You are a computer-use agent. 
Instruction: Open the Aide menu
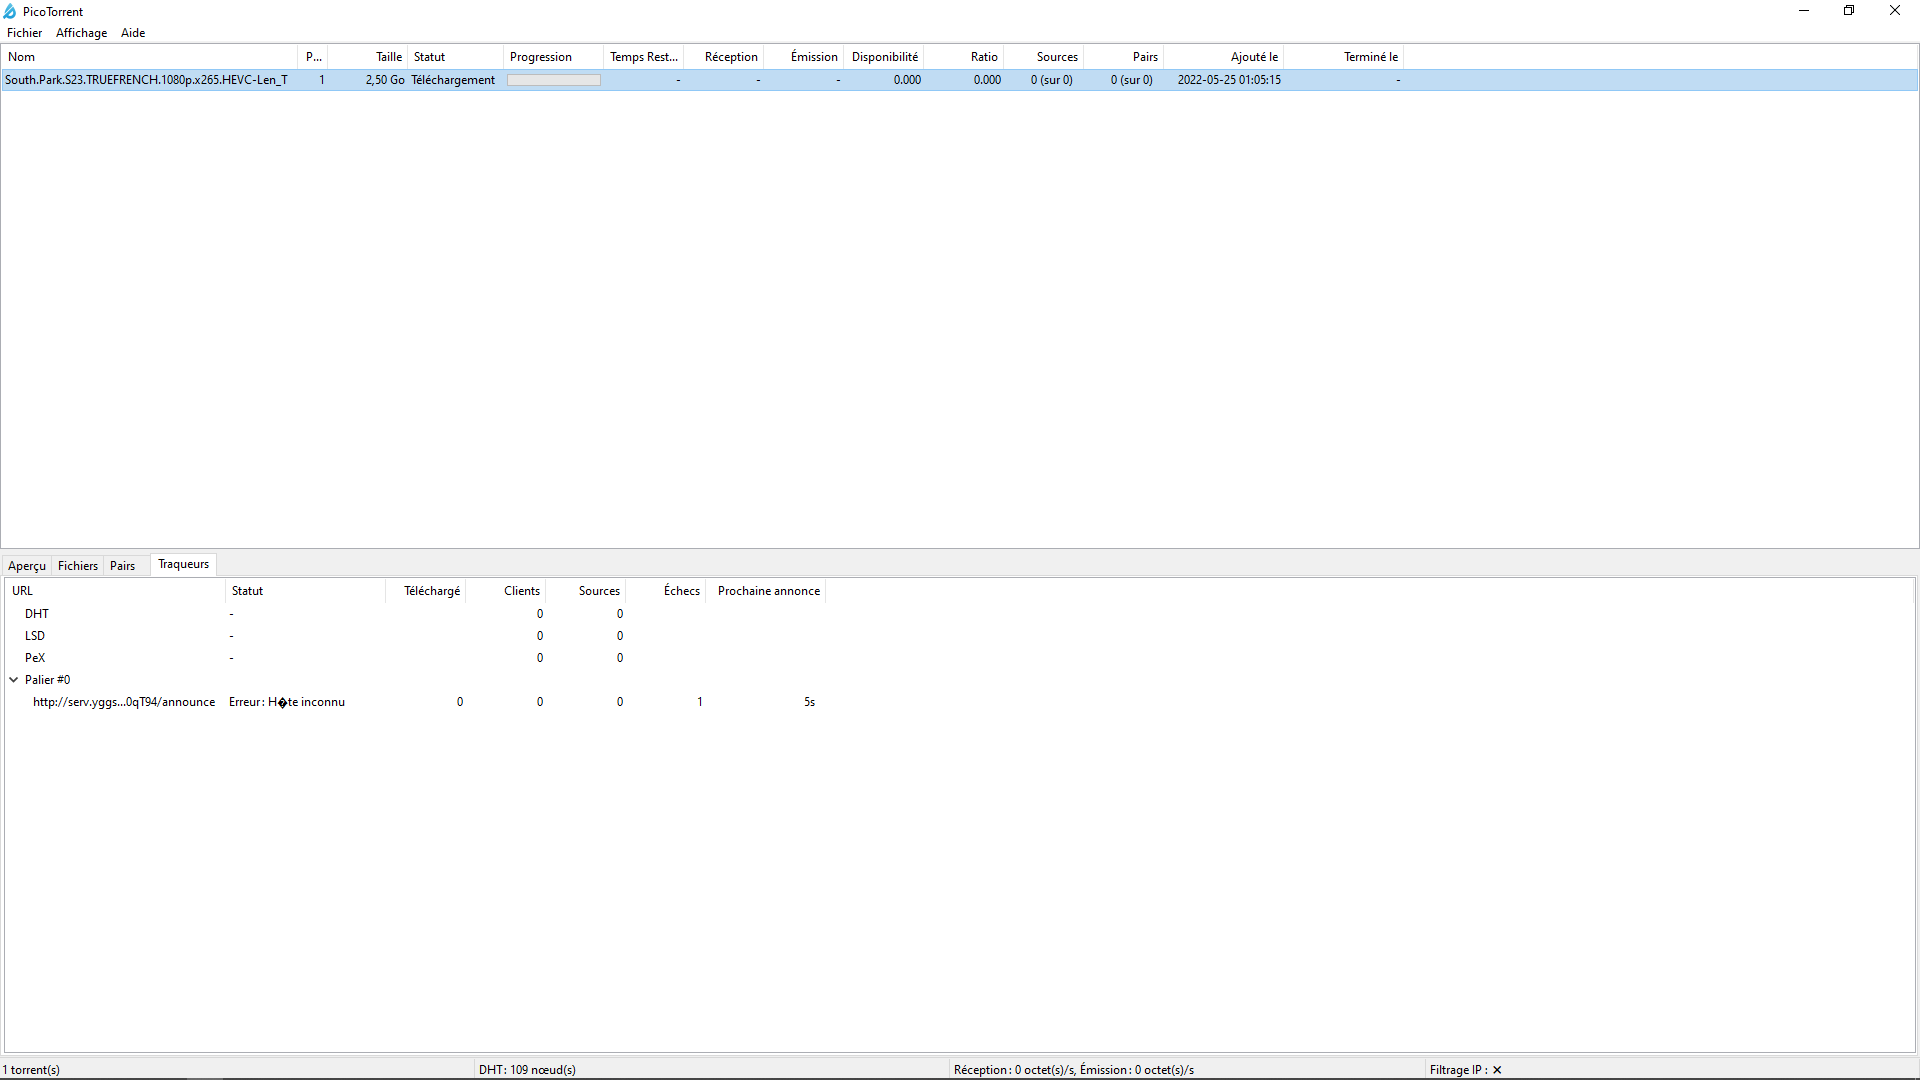pos(133,33)
